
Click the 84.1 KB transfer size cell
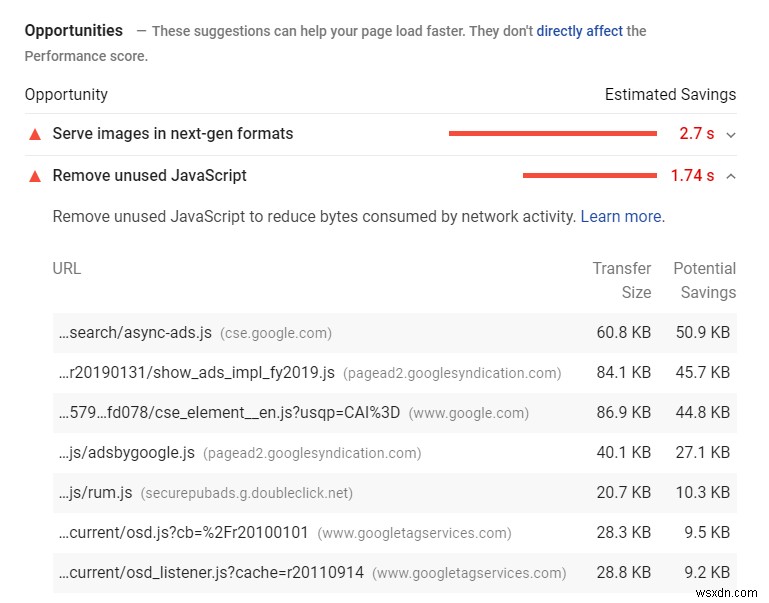point(623,373)
